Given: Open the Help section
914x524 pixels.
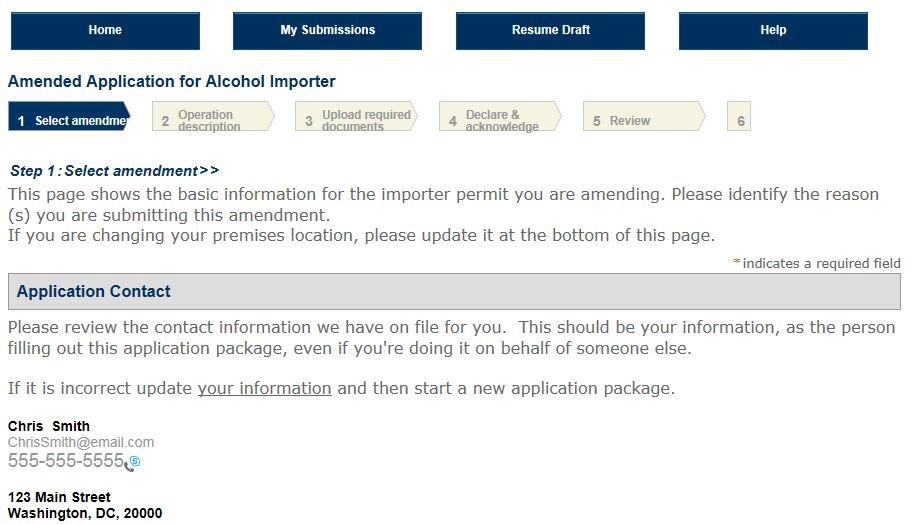Looking at the screenshot, I should pos(773,30).
